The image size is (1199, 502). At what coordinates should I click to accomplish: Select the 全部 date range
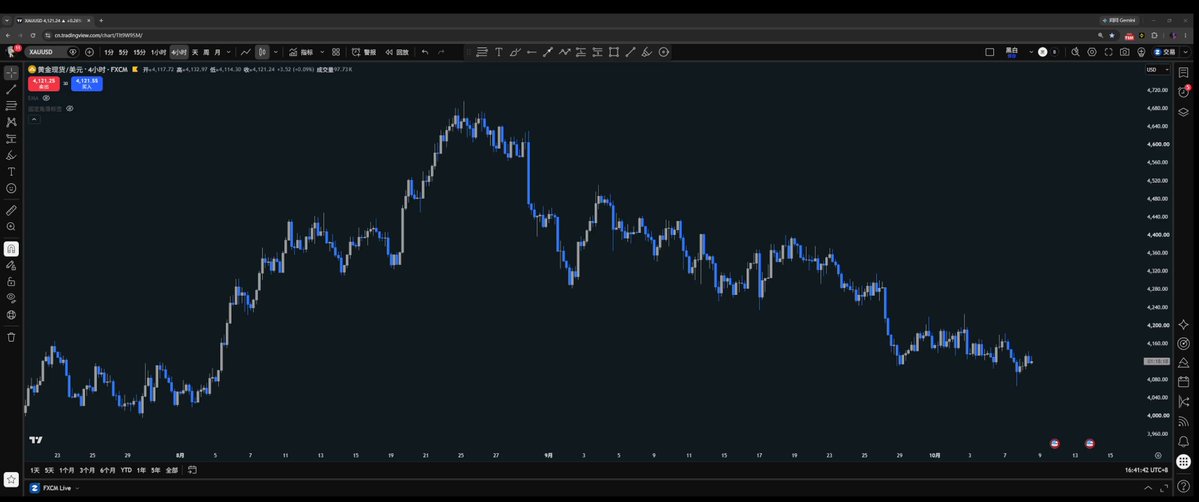pos(171,470)
